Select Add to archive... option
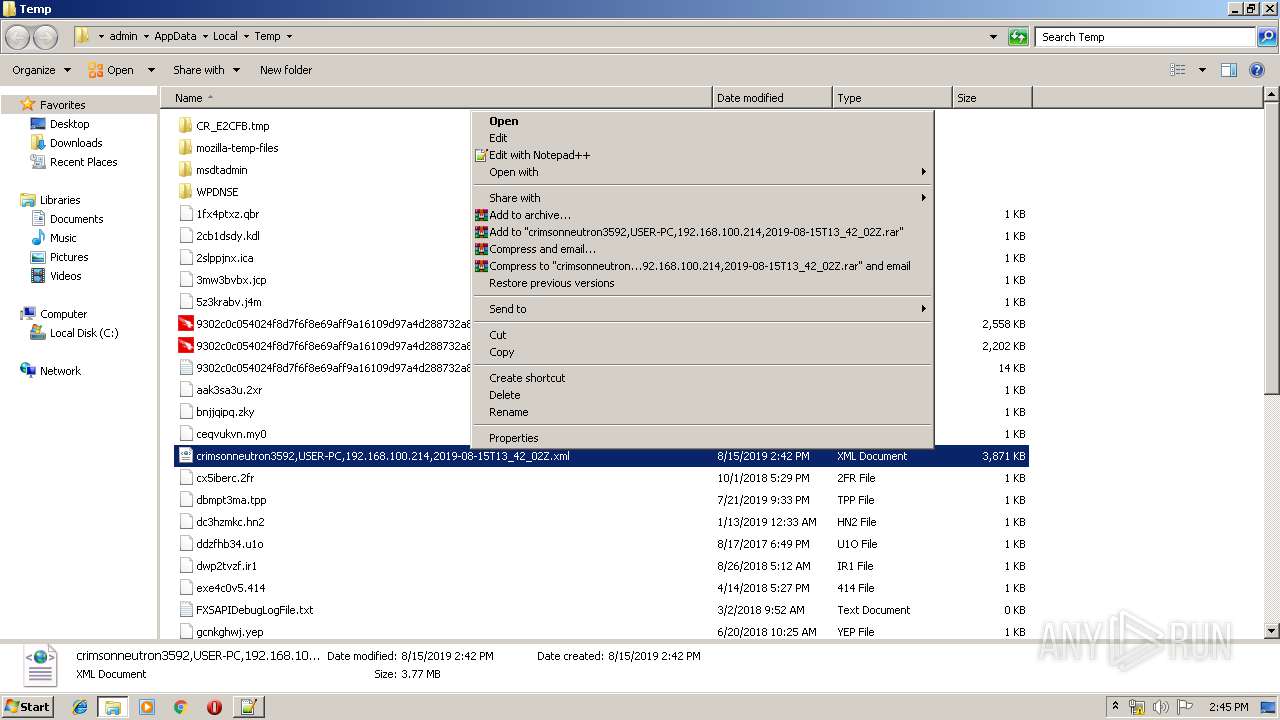The height and width of the screenshot is (720, 1280). coord(702,215)
